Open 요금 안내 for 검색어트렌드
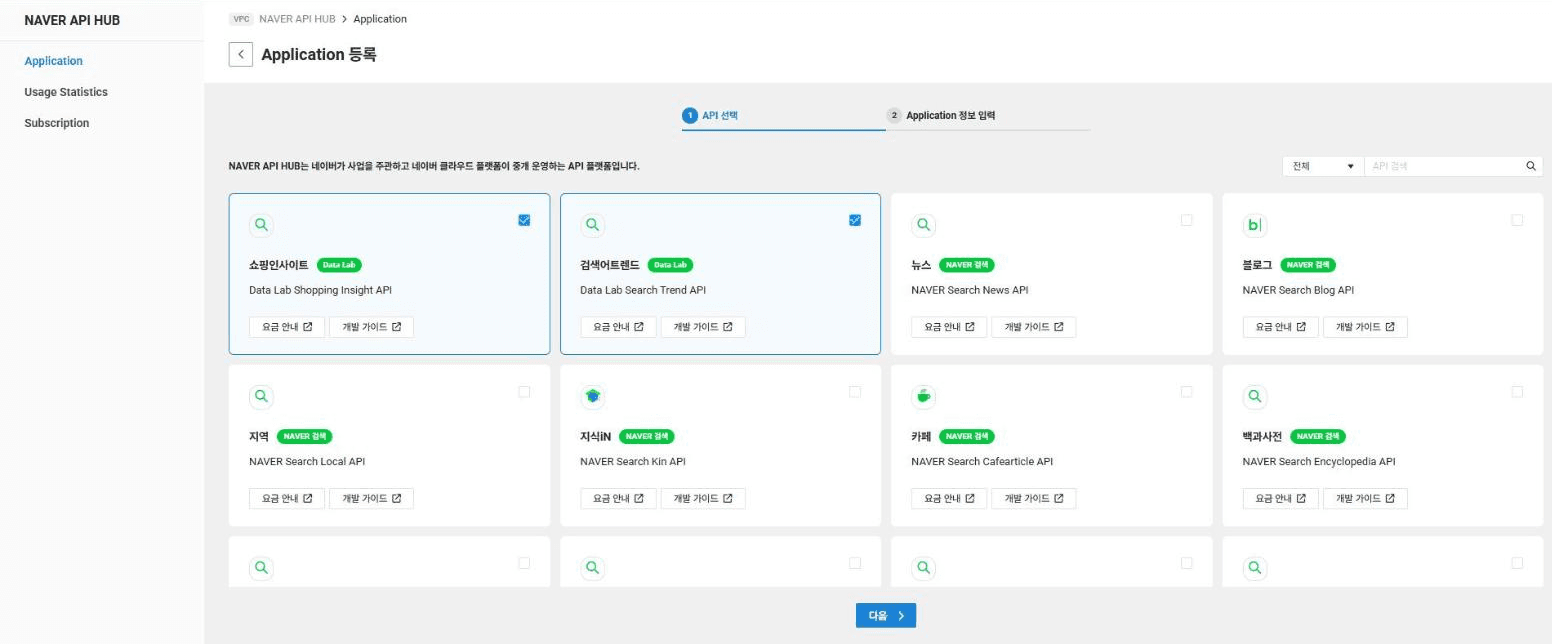The height and width of the screenshot is (644, 1552). tap(618, 327)
